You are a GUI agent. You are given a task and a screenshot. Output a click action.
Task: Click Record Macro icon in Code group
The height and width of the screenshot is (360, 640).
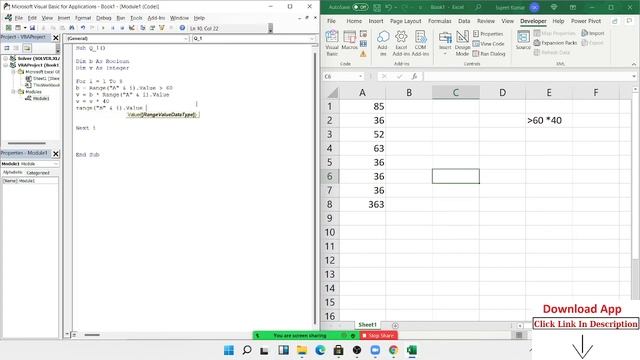coord(363,33)
